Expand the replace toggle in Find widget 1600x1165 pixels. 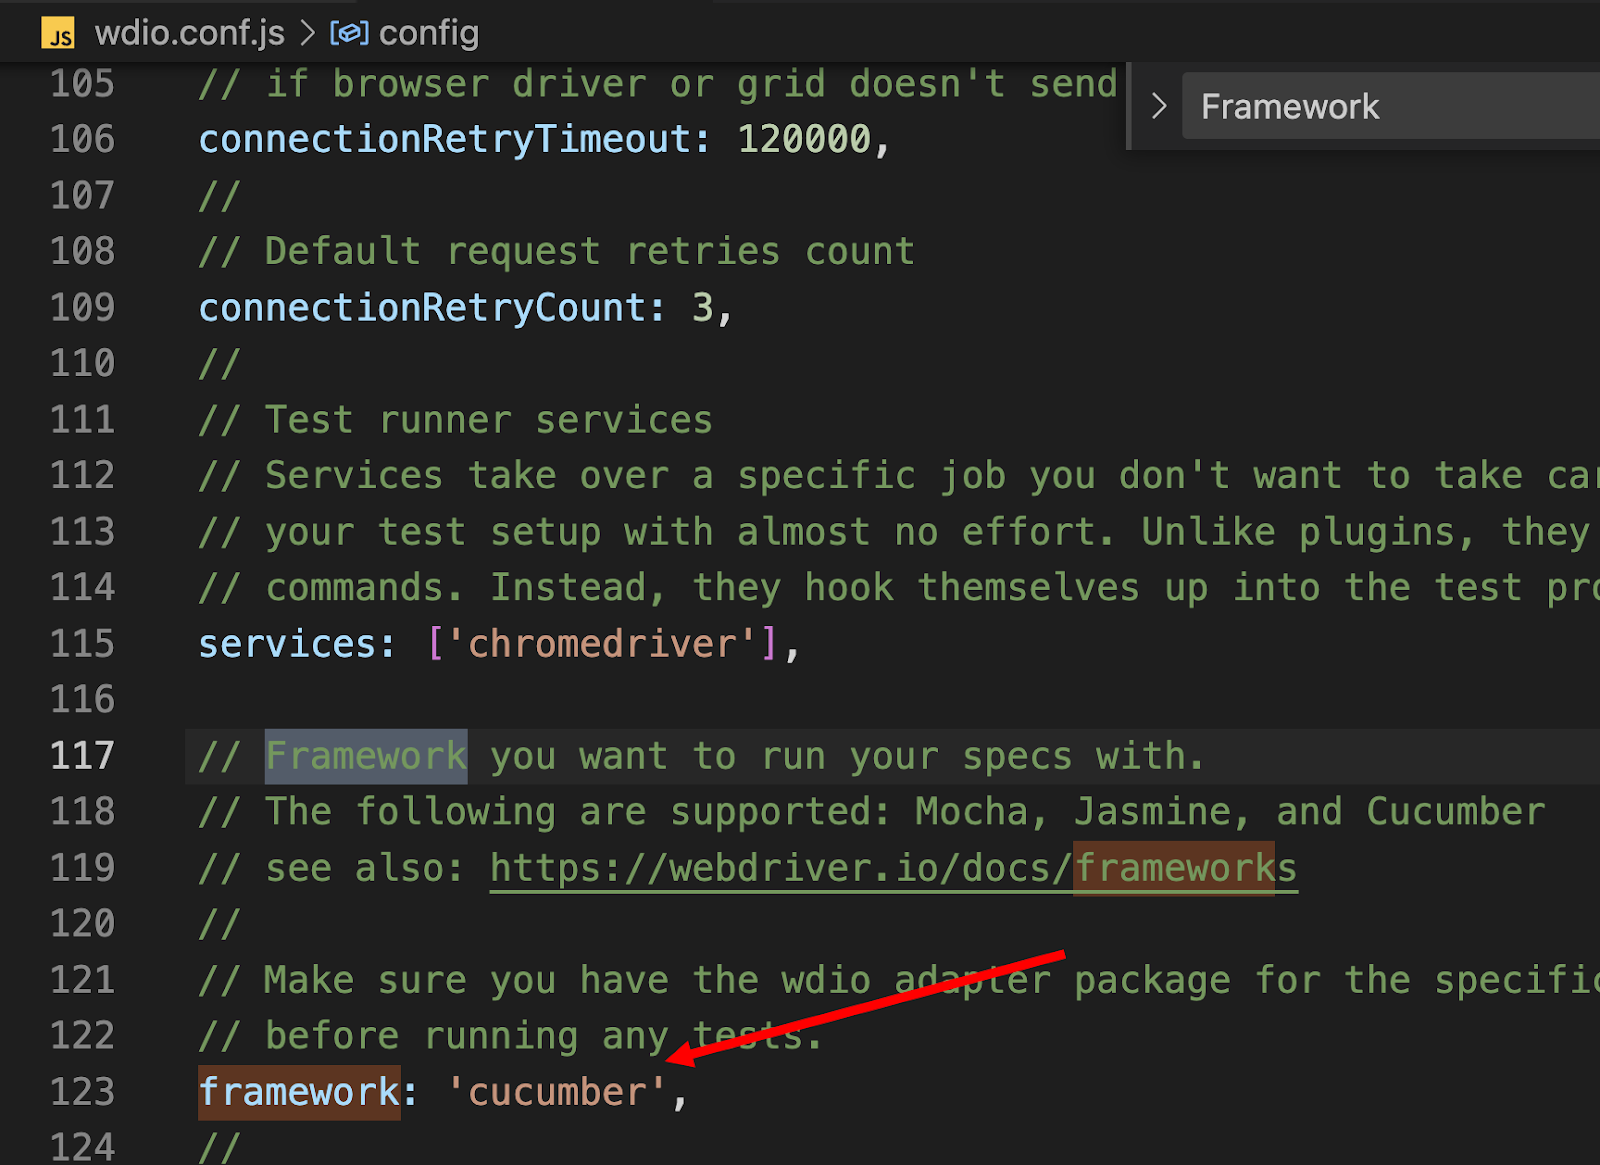coord(1159,106)
